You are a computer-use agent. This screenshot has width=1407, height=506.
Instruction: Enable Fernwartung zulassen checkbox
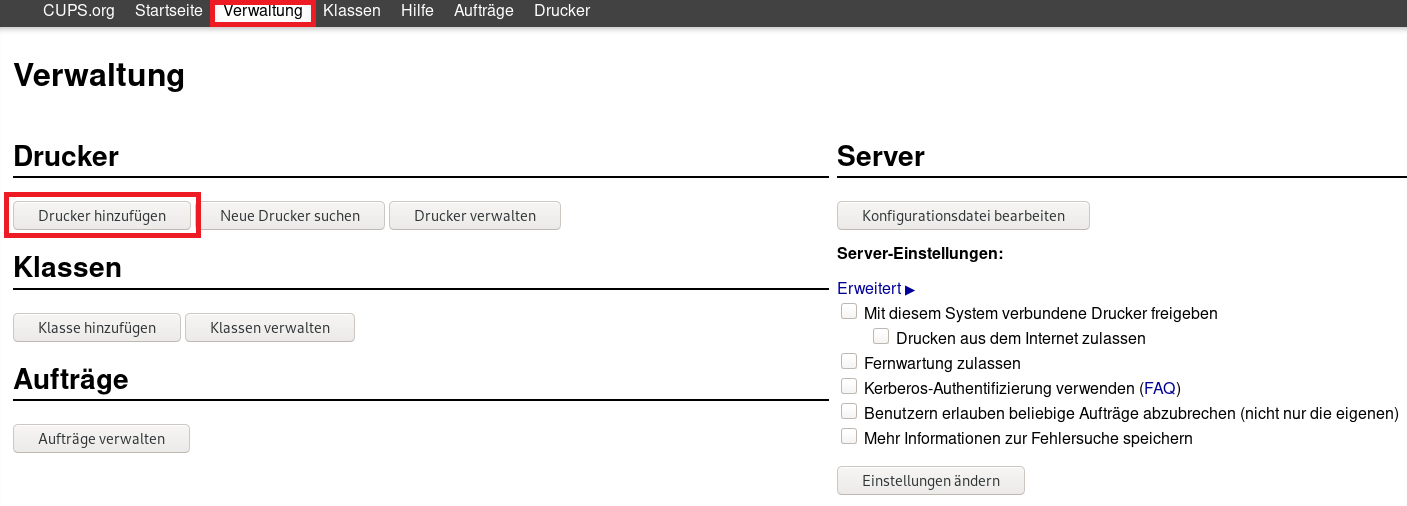(x=849, y=362)
